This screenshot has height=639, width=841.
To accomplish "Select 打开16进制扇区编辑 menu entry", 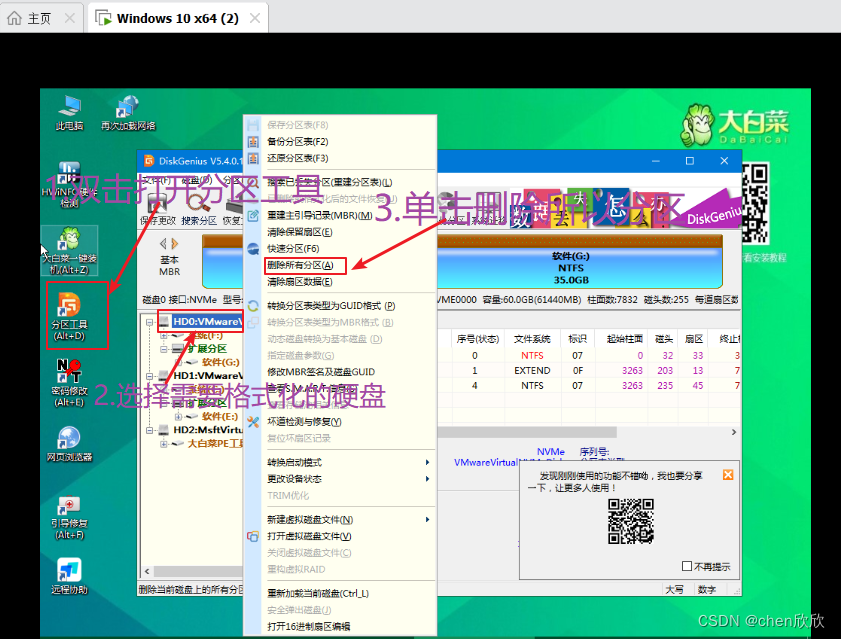I will pos(308,626).
